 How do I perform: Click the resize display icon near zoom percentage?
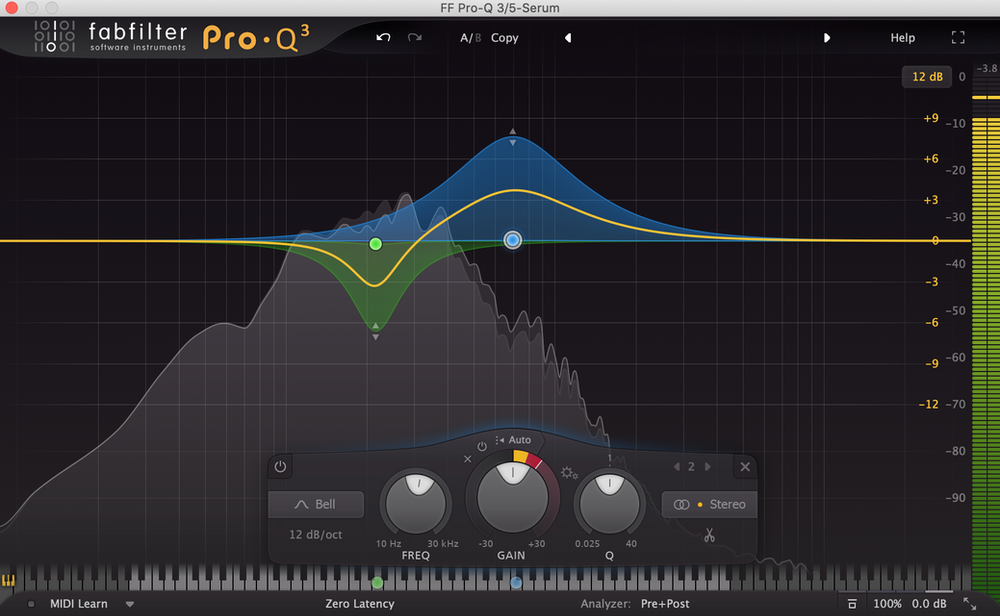tap(851, 603)
